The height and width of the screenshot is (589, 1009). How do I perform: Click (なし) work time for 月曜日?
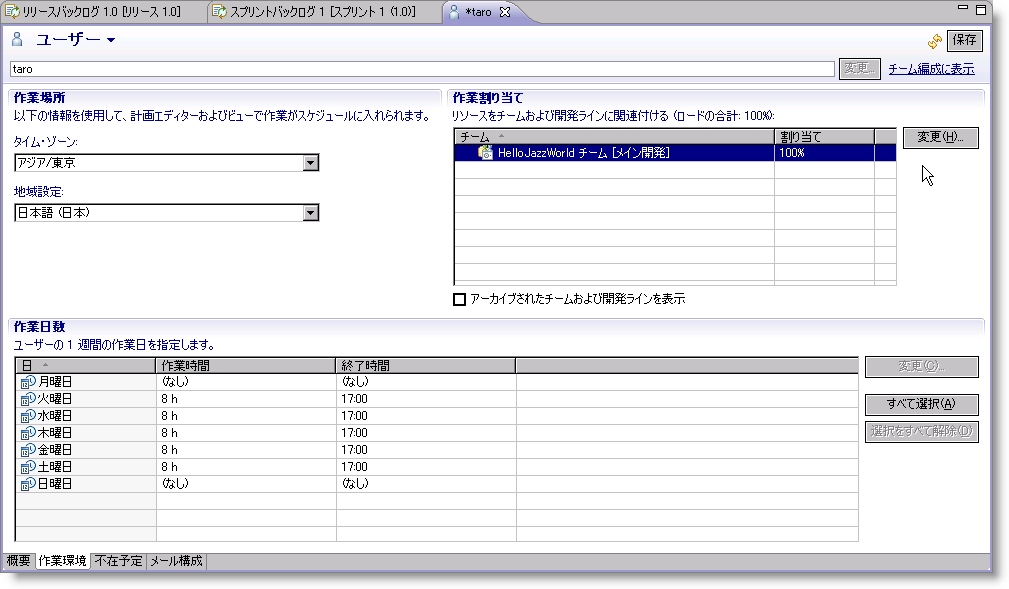pos(246,382)
